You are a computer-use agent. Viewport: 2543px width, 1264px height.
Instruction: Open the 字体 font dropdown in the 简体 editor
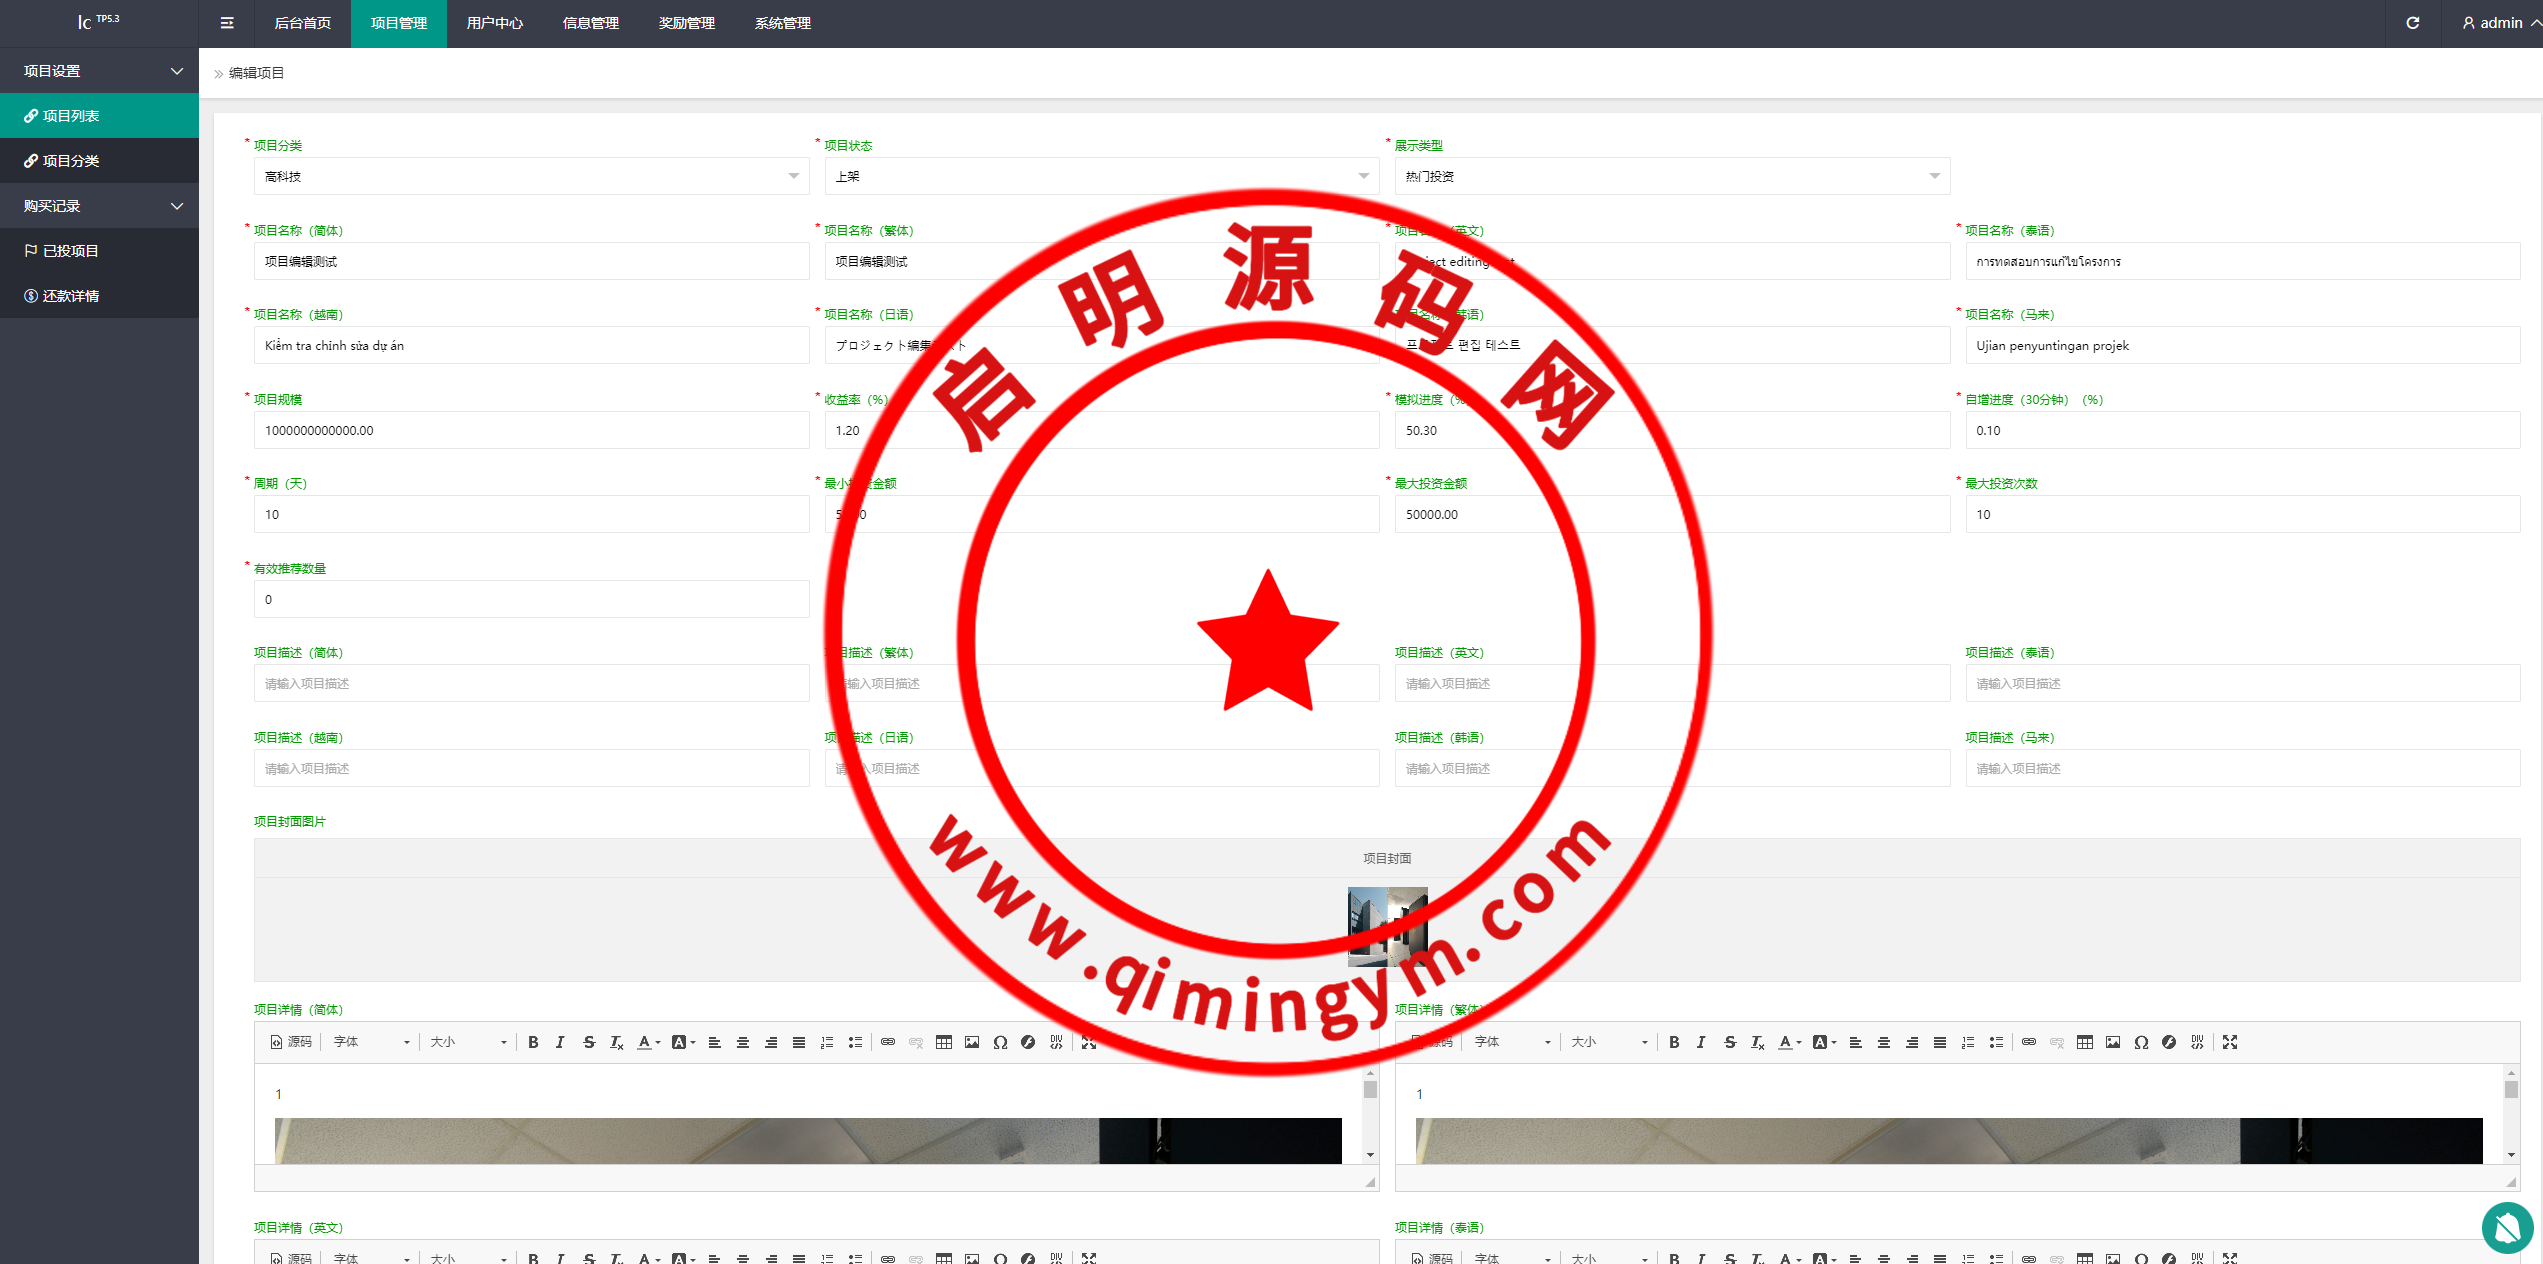371,1042
